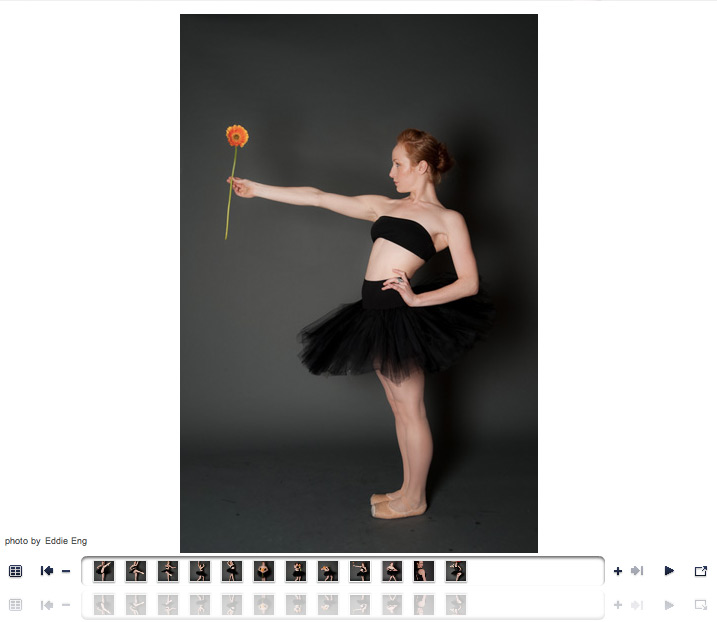This screenshot has height=622, width=717.
Task: Open the third thumbnail in the filmstrip
Action: [x=168, y=571]
